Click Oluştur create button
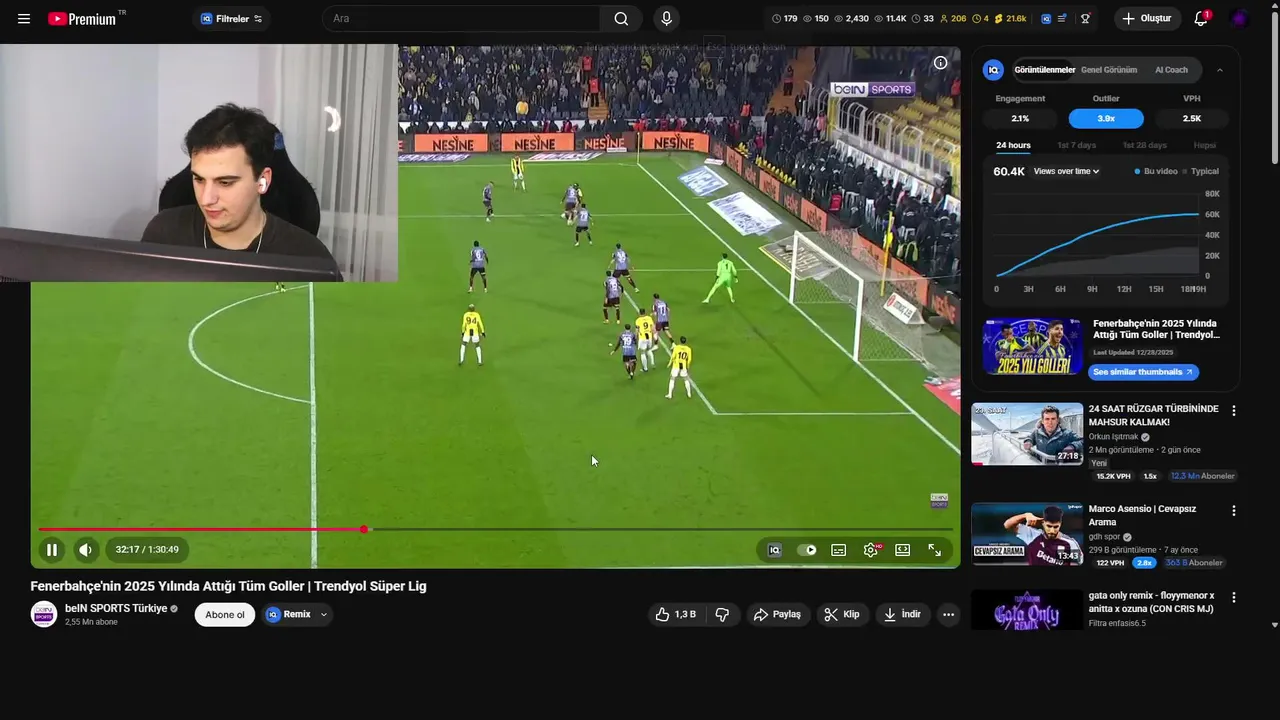 click(x=1147, y=19)
